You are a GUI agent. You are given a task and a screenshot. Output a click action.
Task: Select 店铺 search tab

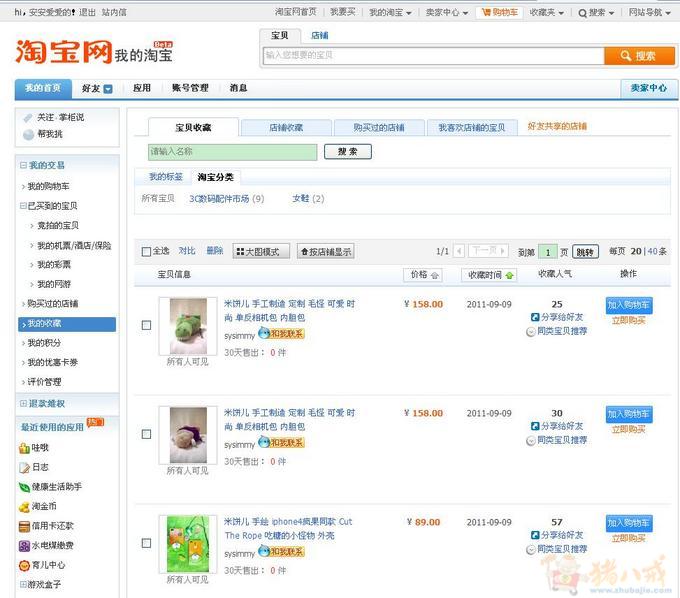(320, 36)
